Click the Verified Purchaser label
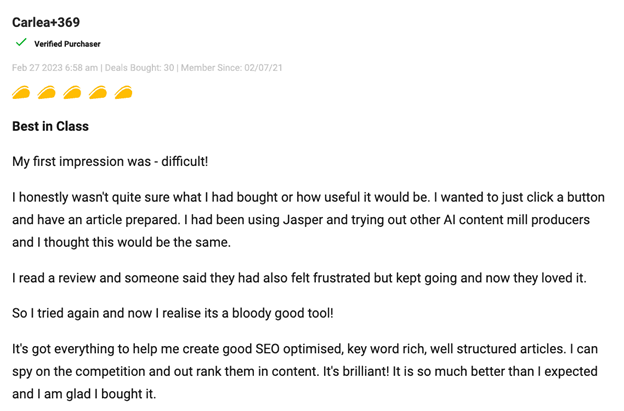This screenshot has width=624, height=411. point(67,44)
